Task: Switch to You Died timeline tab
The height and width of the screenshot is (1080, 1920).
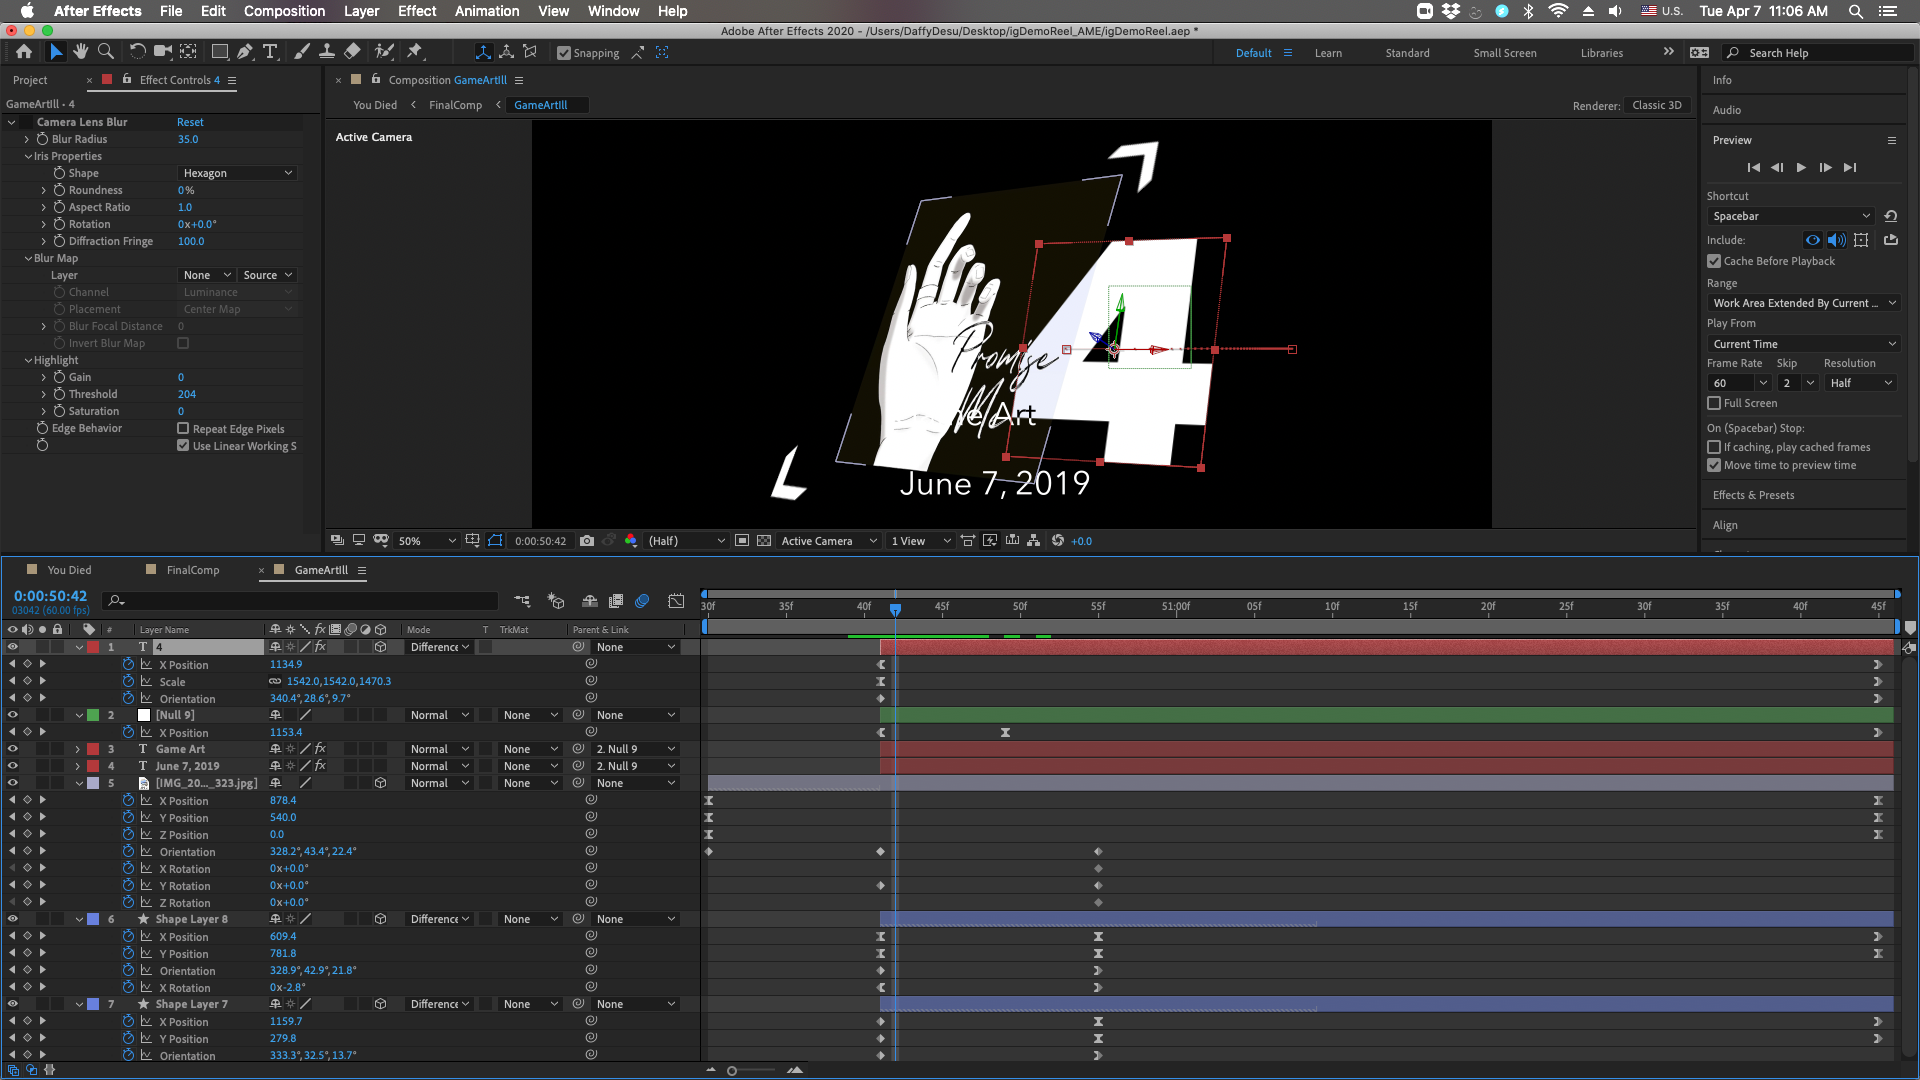Action: coord(69,570)
